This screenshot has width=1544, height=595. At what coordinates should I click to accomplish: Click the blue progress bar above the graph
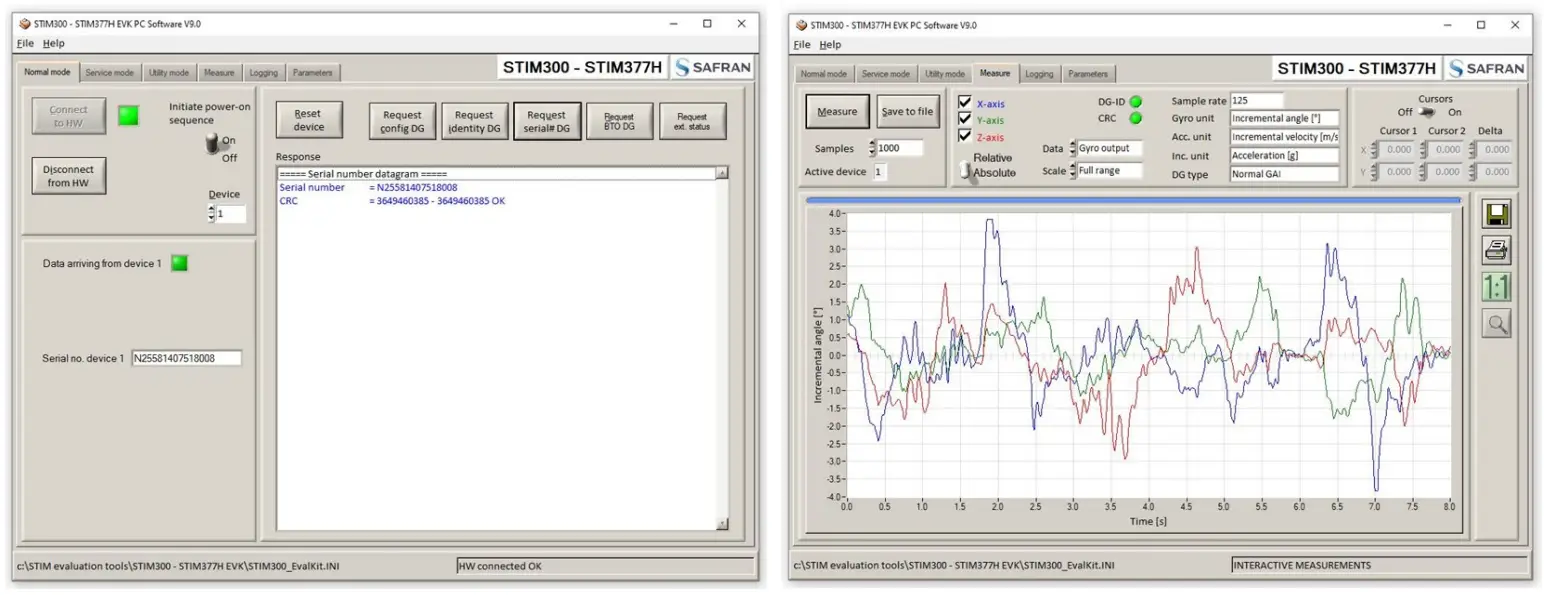tap(1133, 200)
